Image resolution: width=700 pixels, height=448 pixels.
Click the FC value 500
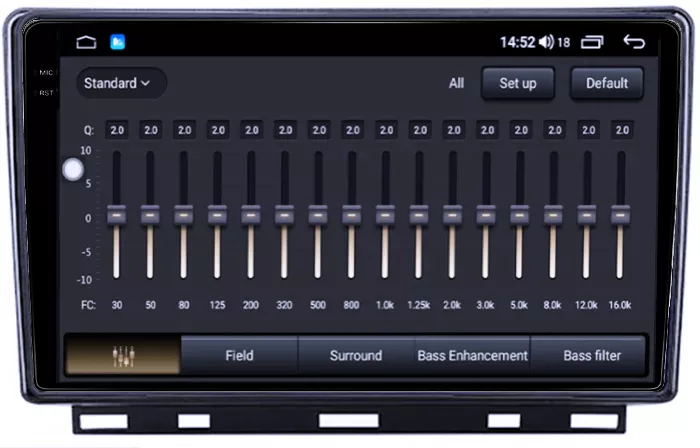coord(318,305)
